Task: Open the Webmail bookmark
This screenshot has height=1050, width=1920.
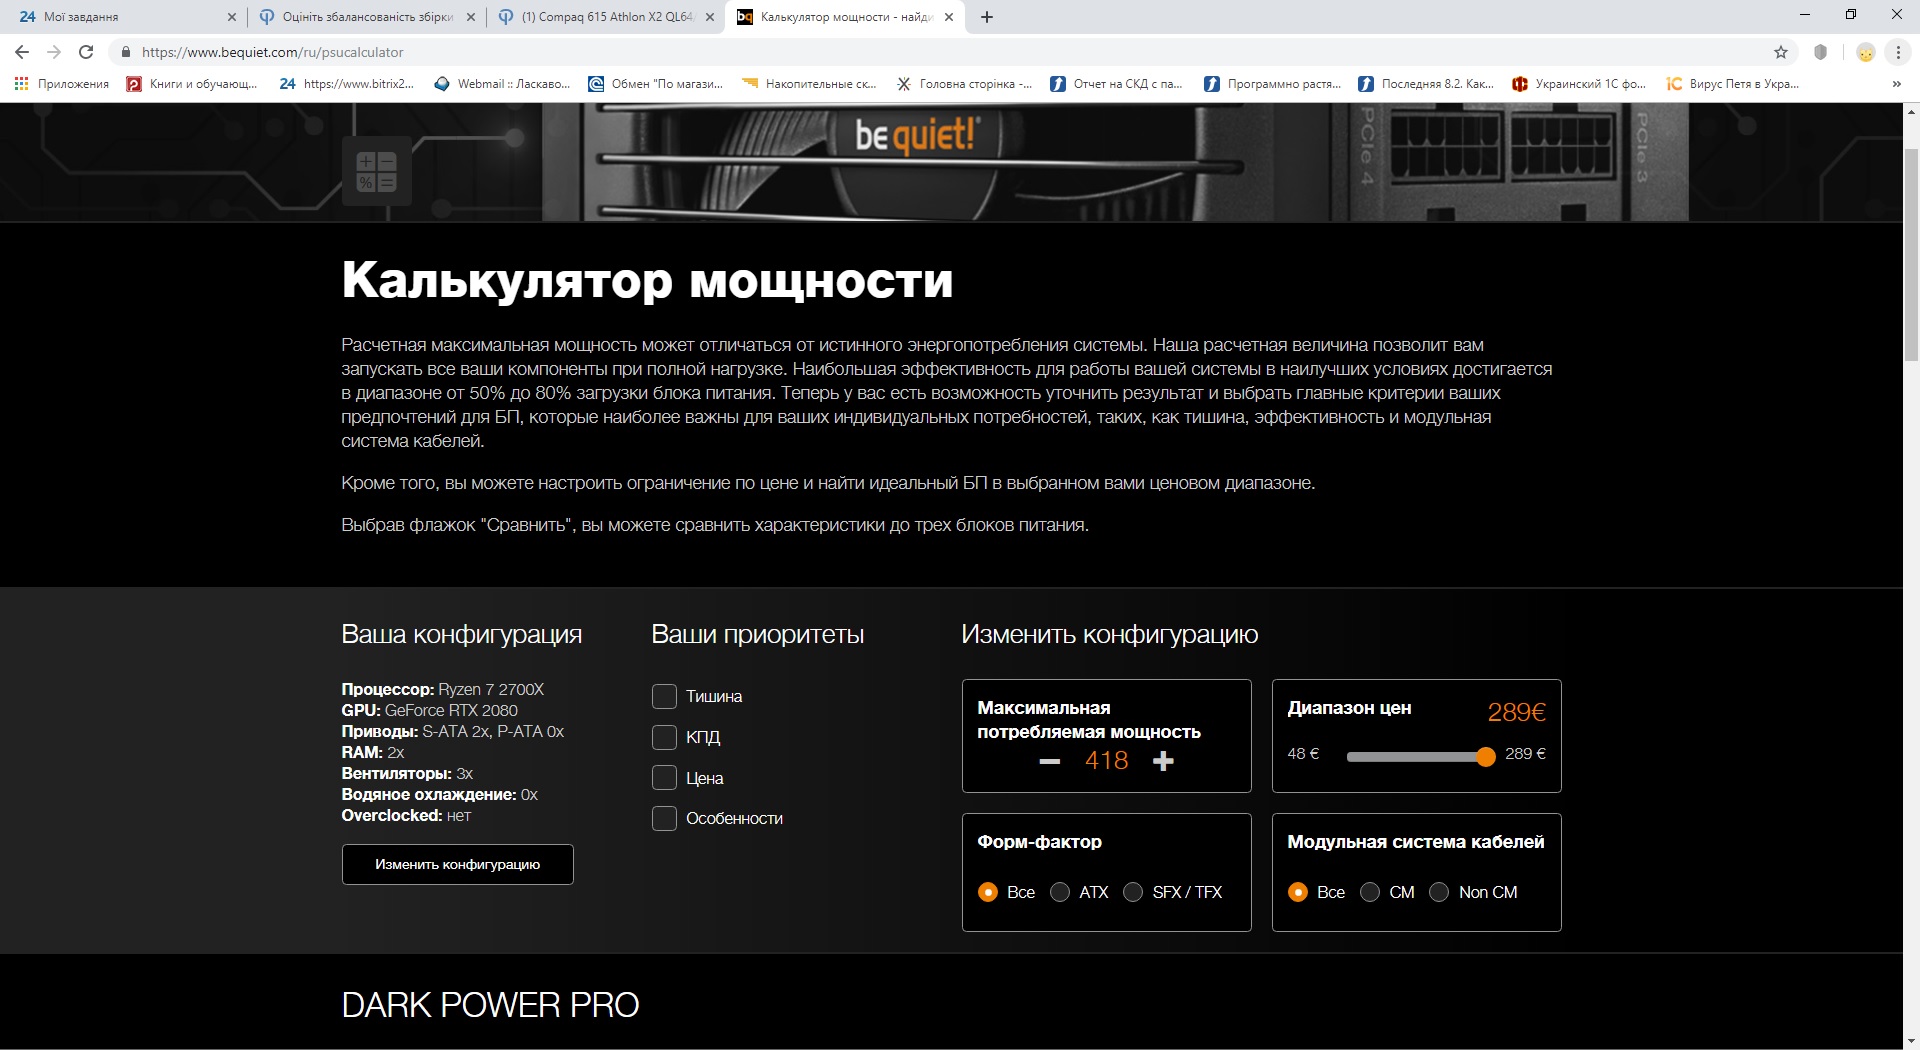Action: pos(502,84)
